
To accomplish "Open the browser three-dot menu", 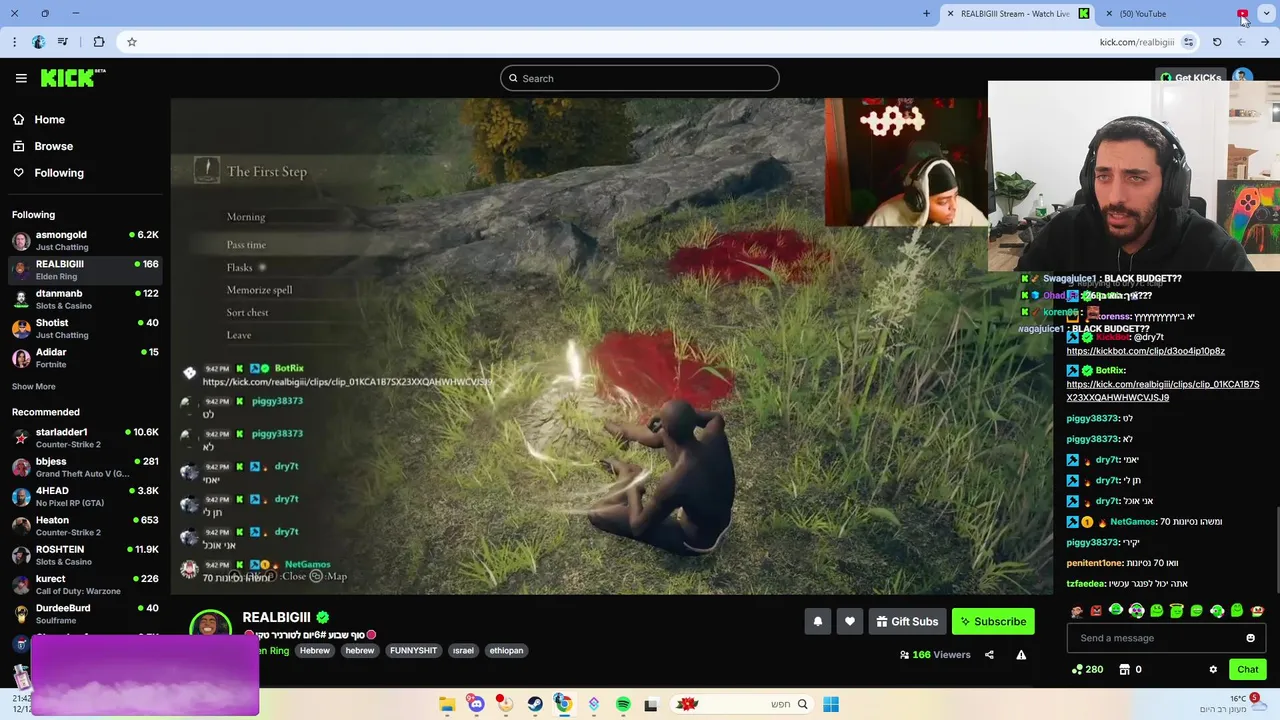I will [x=14, y=42].
